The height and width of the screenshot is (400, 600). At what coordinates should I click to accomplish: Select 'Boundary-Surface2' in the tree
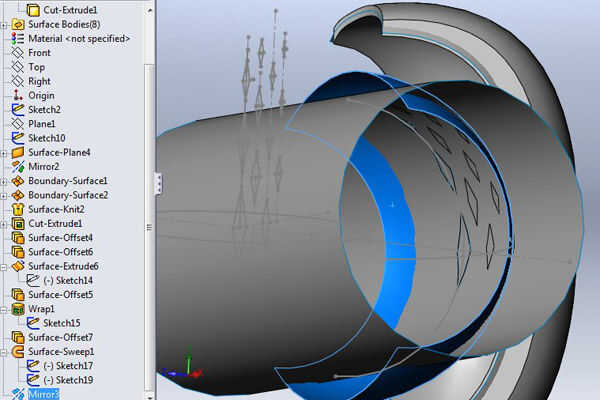point(60,195)
